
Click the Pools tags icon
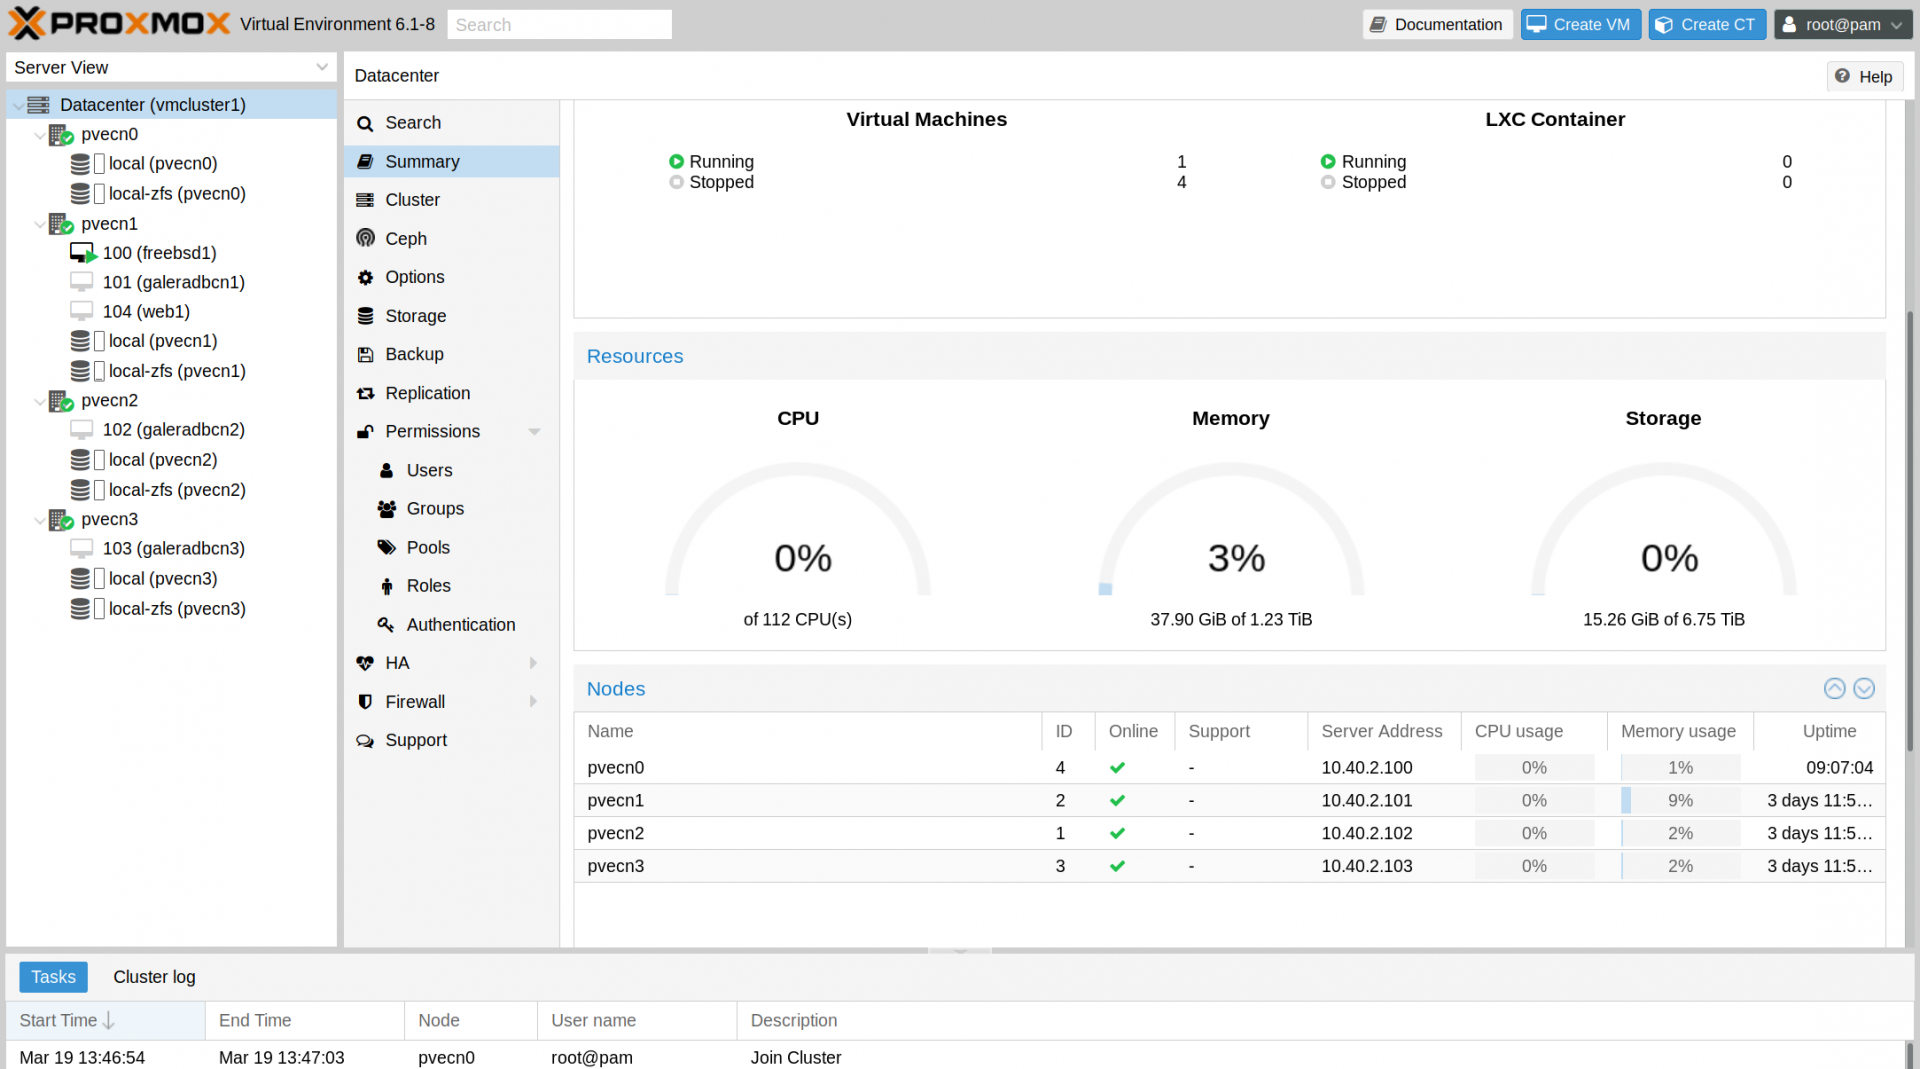[387, 547]
